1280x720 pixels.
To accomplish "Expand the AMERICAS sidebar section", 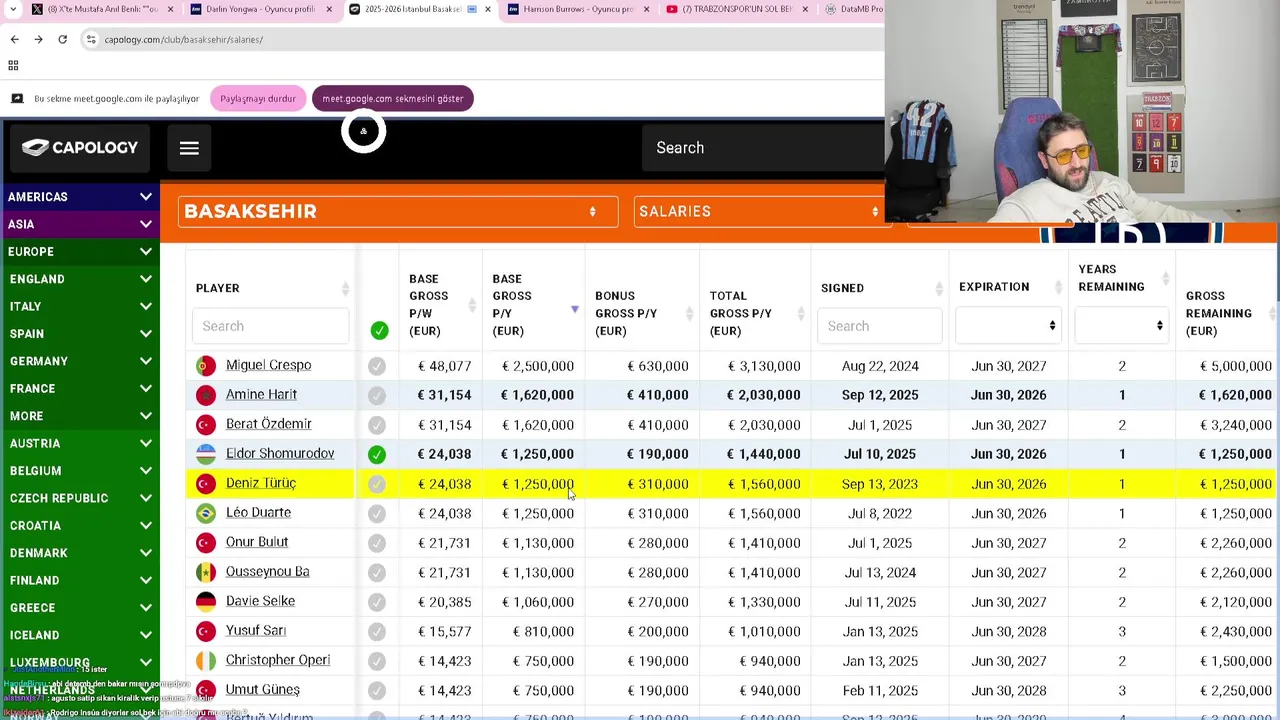I will pyautogui.click(x=80, y=197).
